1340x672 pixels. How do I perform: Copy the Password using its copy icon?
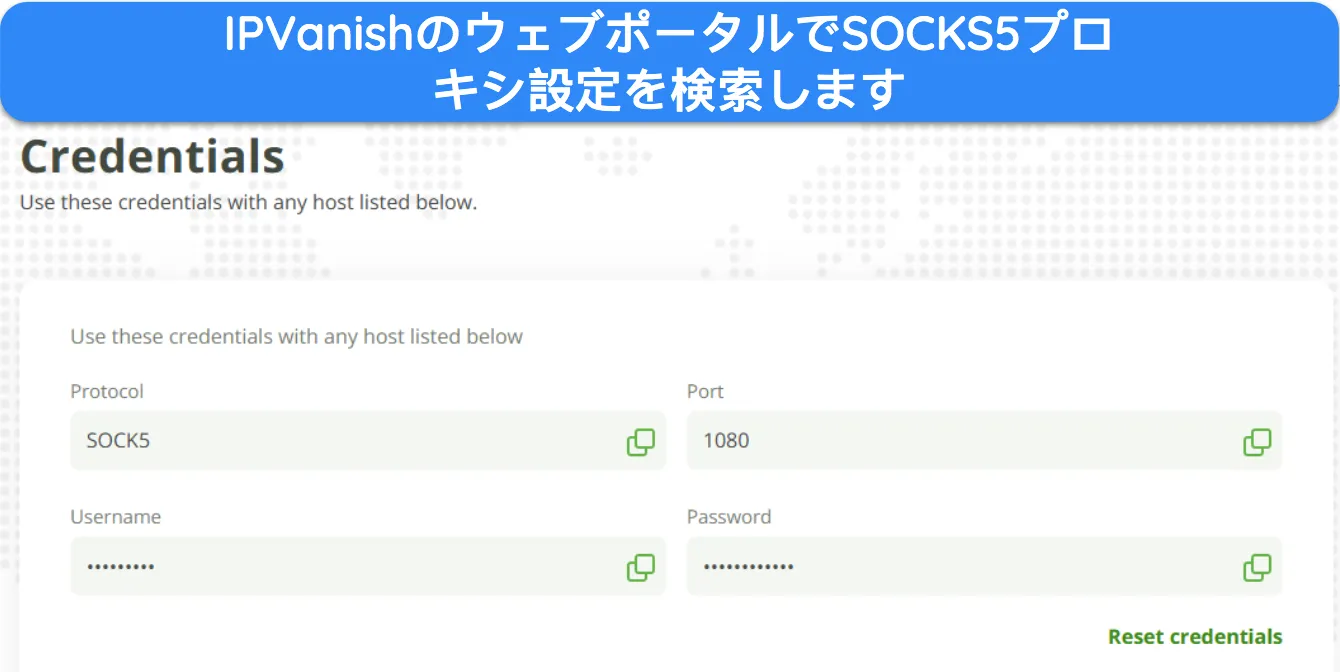coord(1257,568)
